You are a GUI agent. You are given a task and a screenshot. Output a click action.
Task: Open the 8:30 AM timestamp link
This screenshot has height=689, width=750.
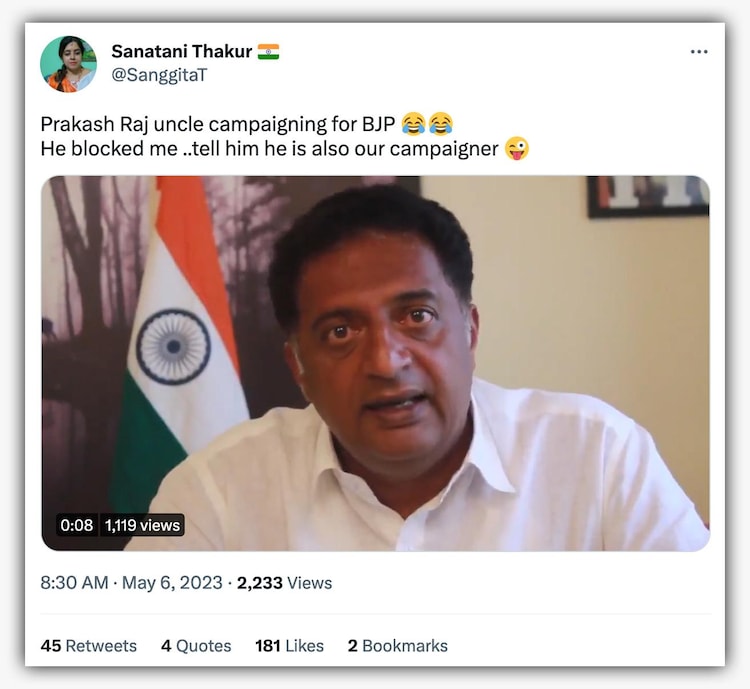click(x=74, y=583)
